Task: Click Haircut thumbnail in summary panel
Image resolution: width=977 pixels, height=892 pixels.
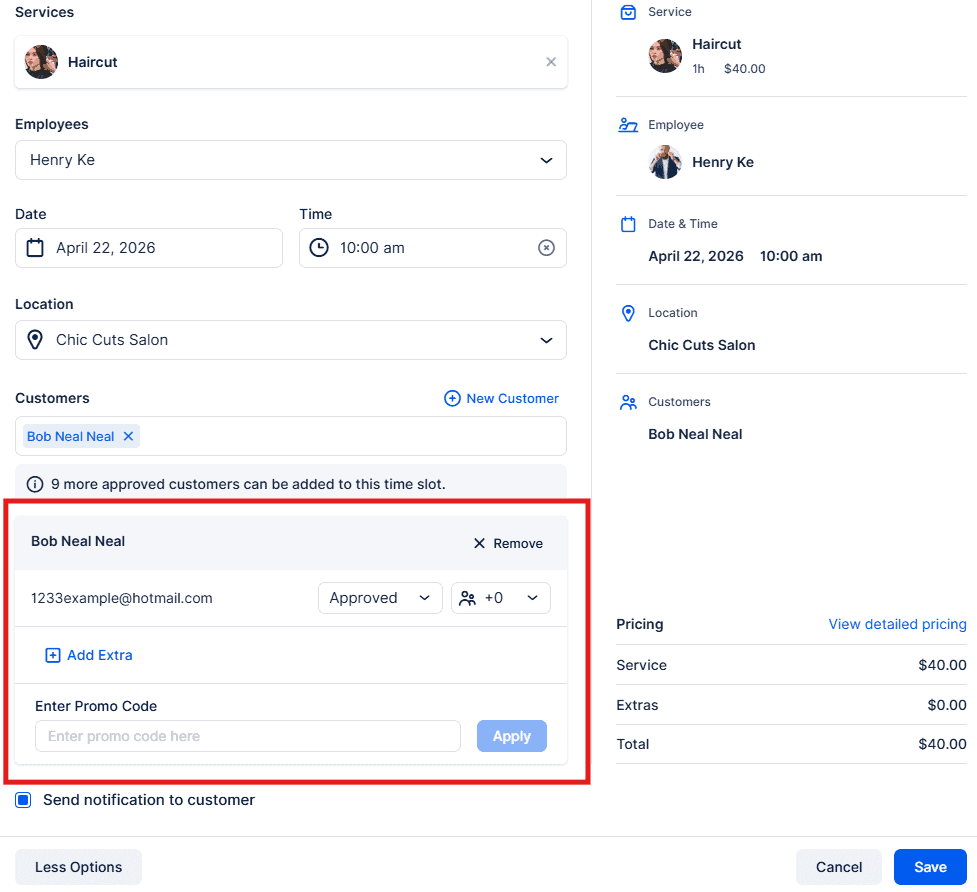Action: [665, 56]
